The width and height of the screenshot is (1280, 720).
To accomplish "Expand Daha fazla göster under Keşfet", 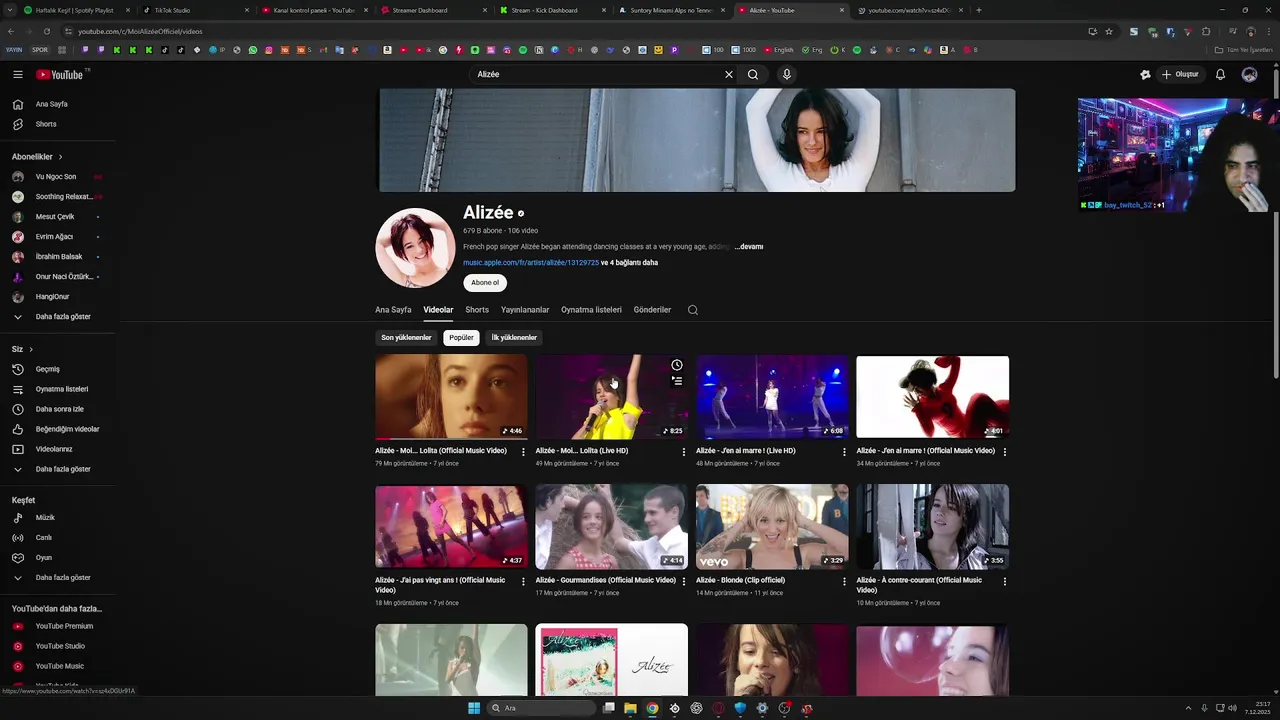I will (63, 578).
